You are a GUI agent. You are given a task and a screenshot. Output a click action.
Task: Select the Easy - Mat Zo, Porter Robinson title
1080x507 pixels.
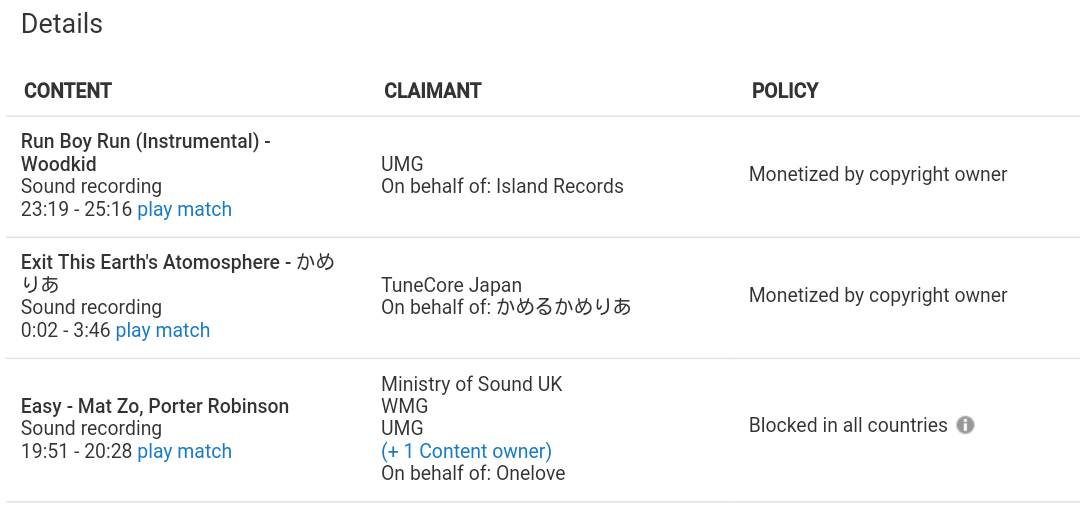coord(155,406)
